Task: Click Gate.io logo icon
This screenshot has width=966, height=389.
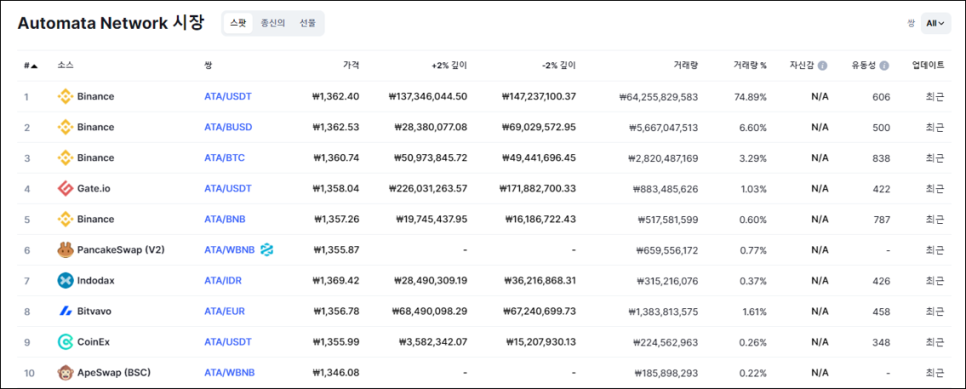Action: tap(65, 189)
